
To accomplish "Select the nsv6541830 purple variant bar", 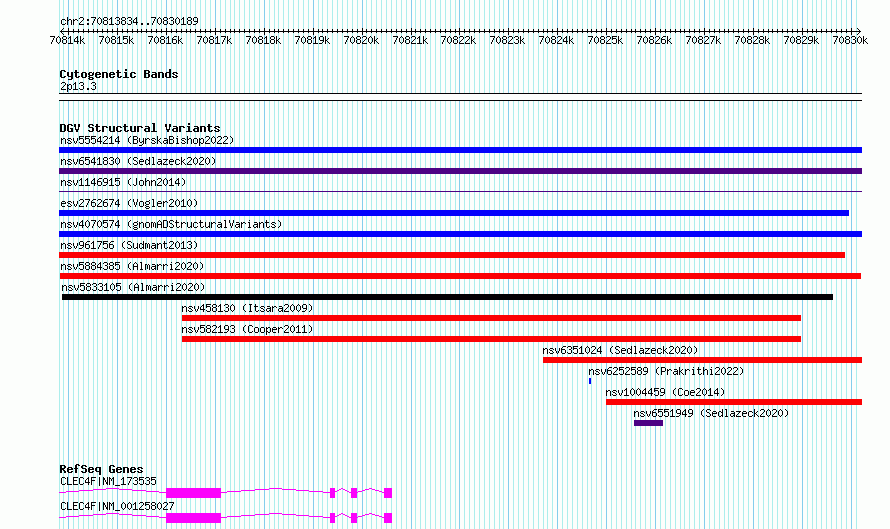I will (x=460, y=171).
